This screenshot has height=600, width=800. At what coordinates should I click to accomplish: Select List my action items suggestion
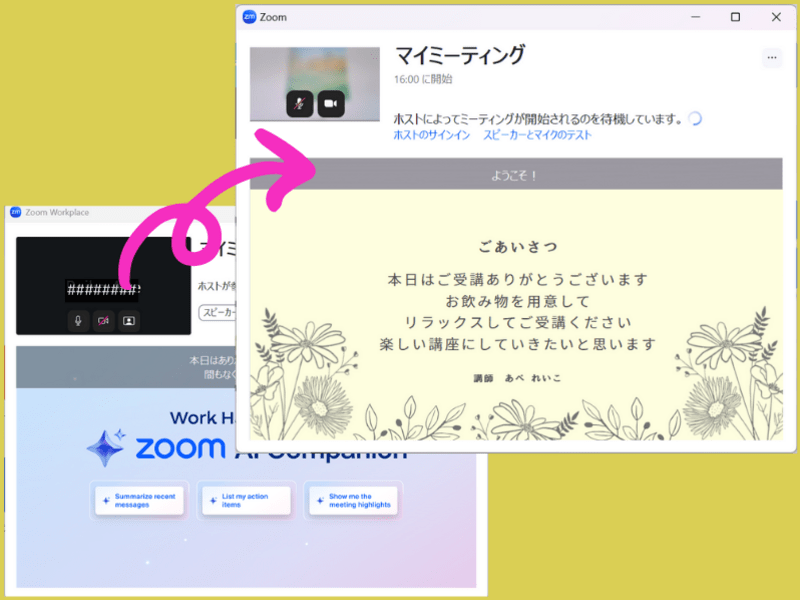pyautogui.click(x=246, y=500)
